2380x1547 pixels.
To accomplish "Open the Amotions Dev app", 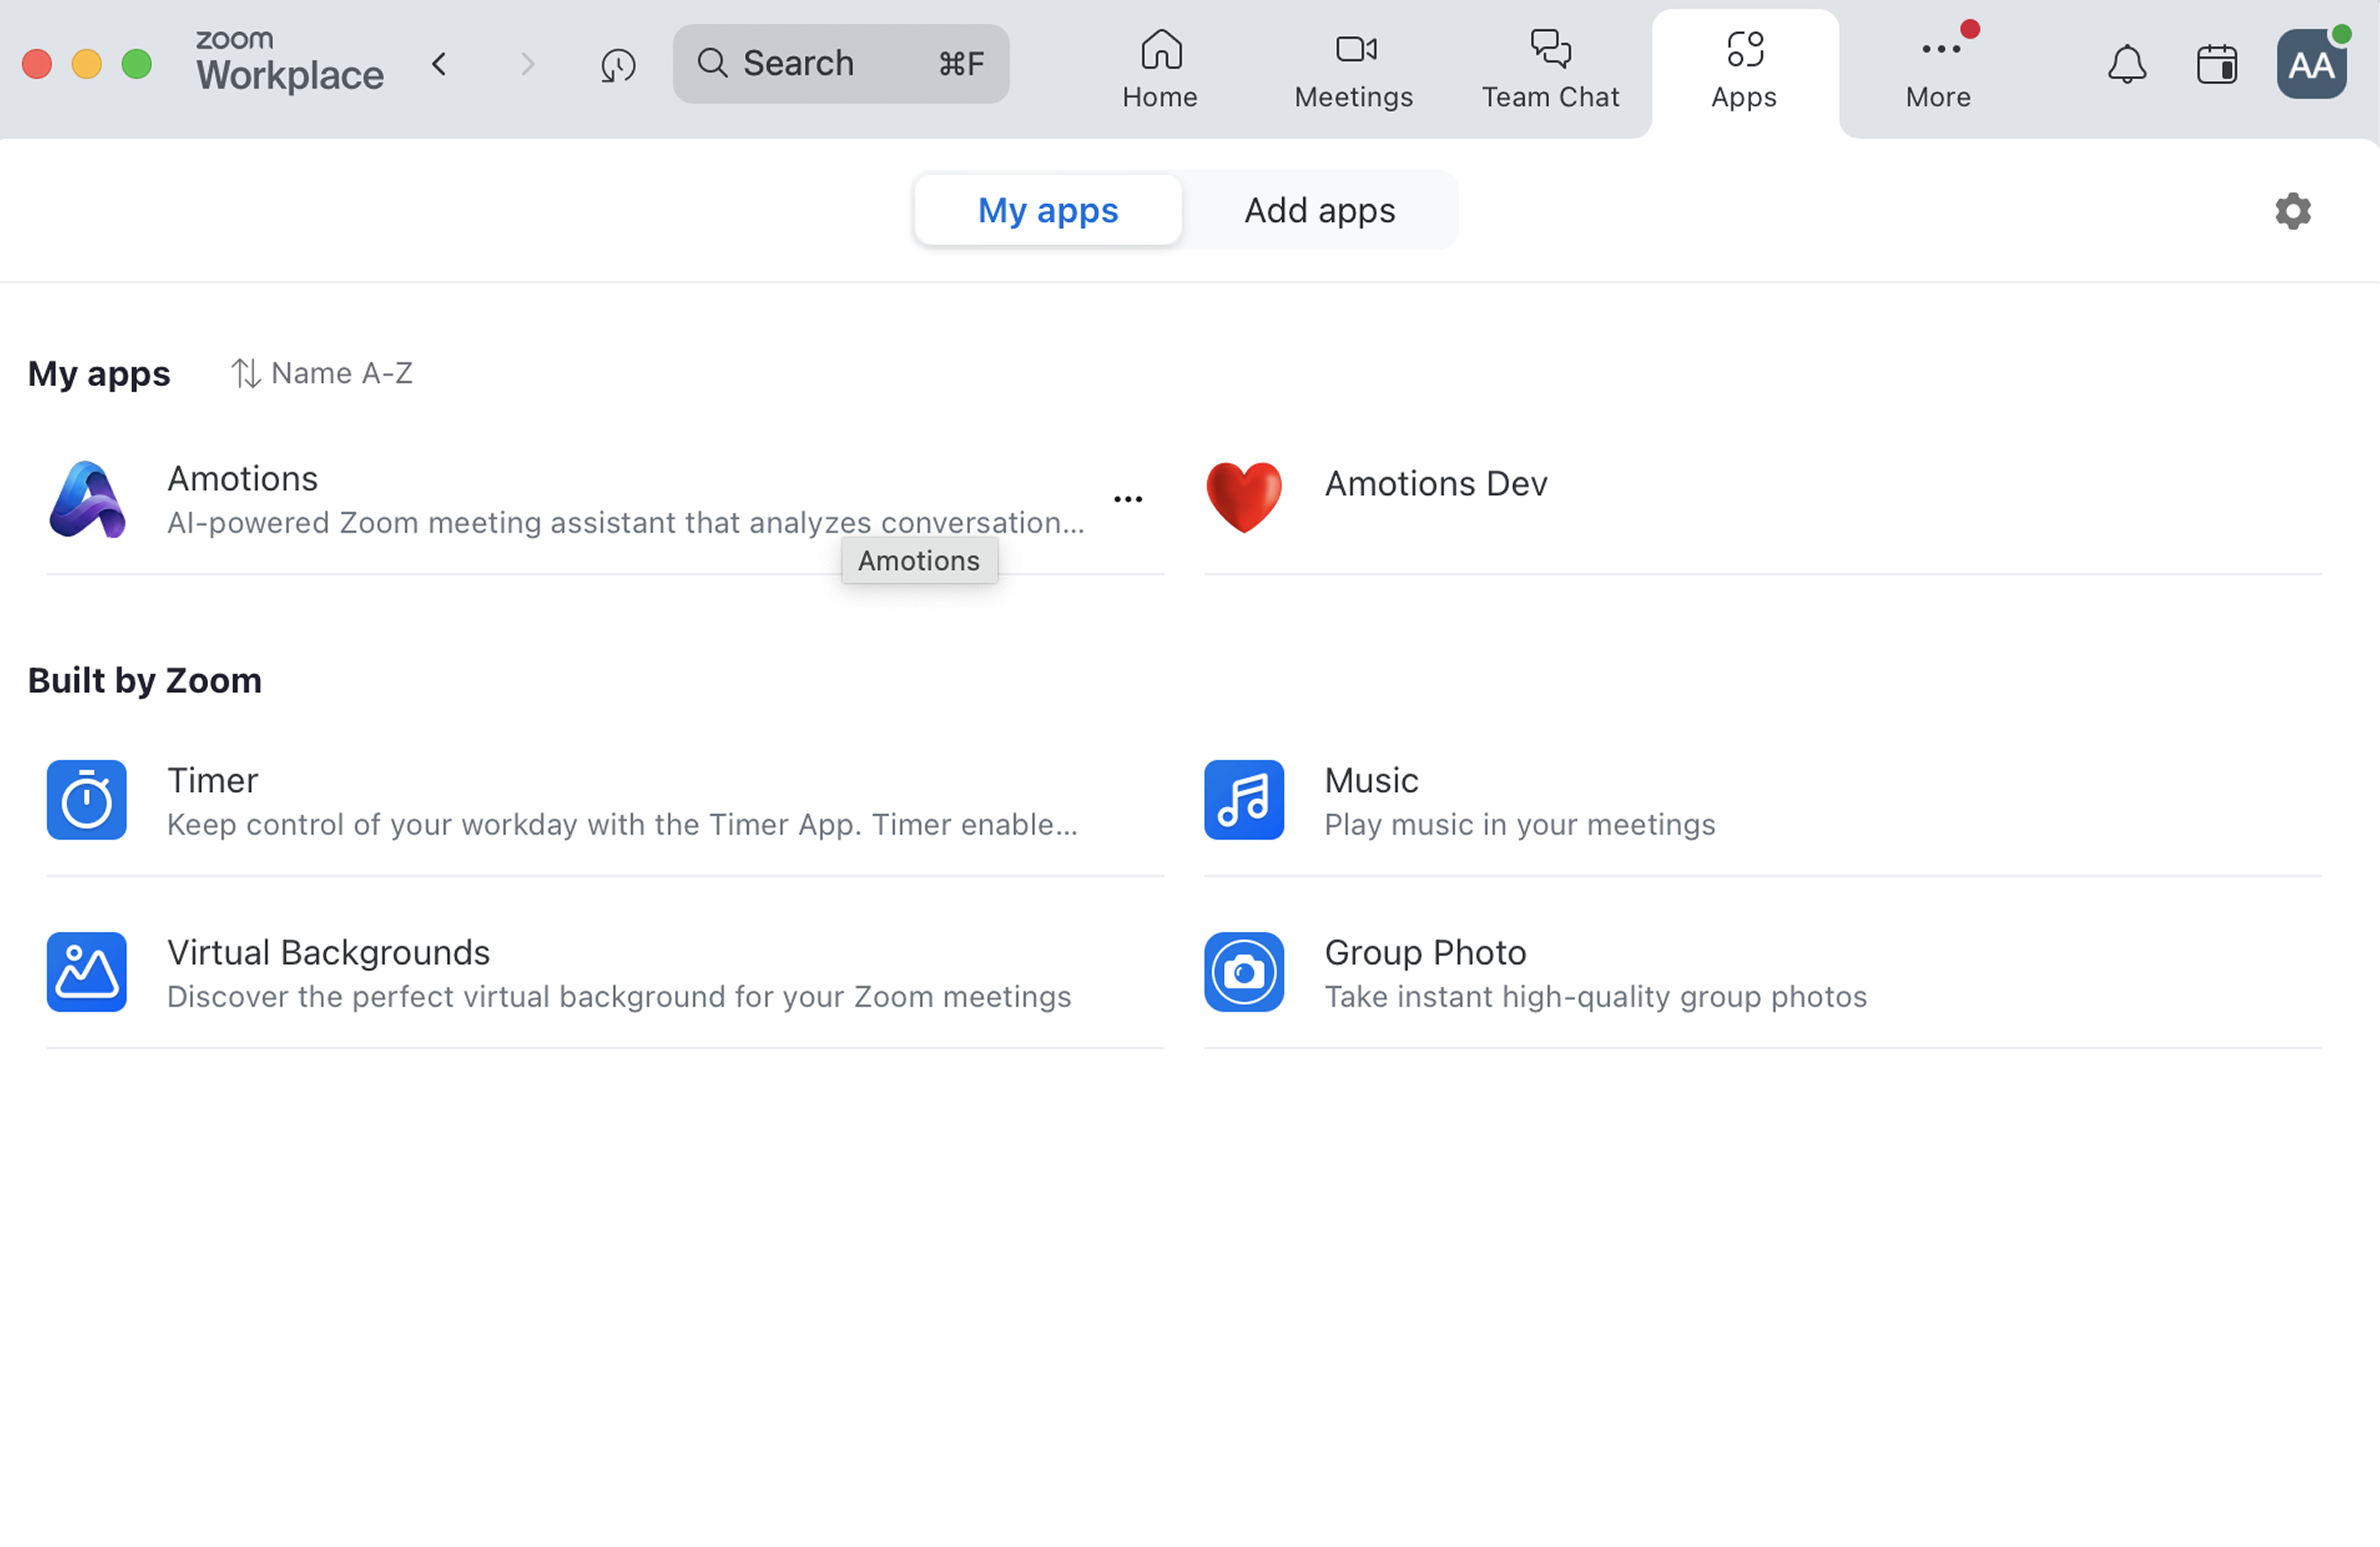I will (x=1436, y=484).
